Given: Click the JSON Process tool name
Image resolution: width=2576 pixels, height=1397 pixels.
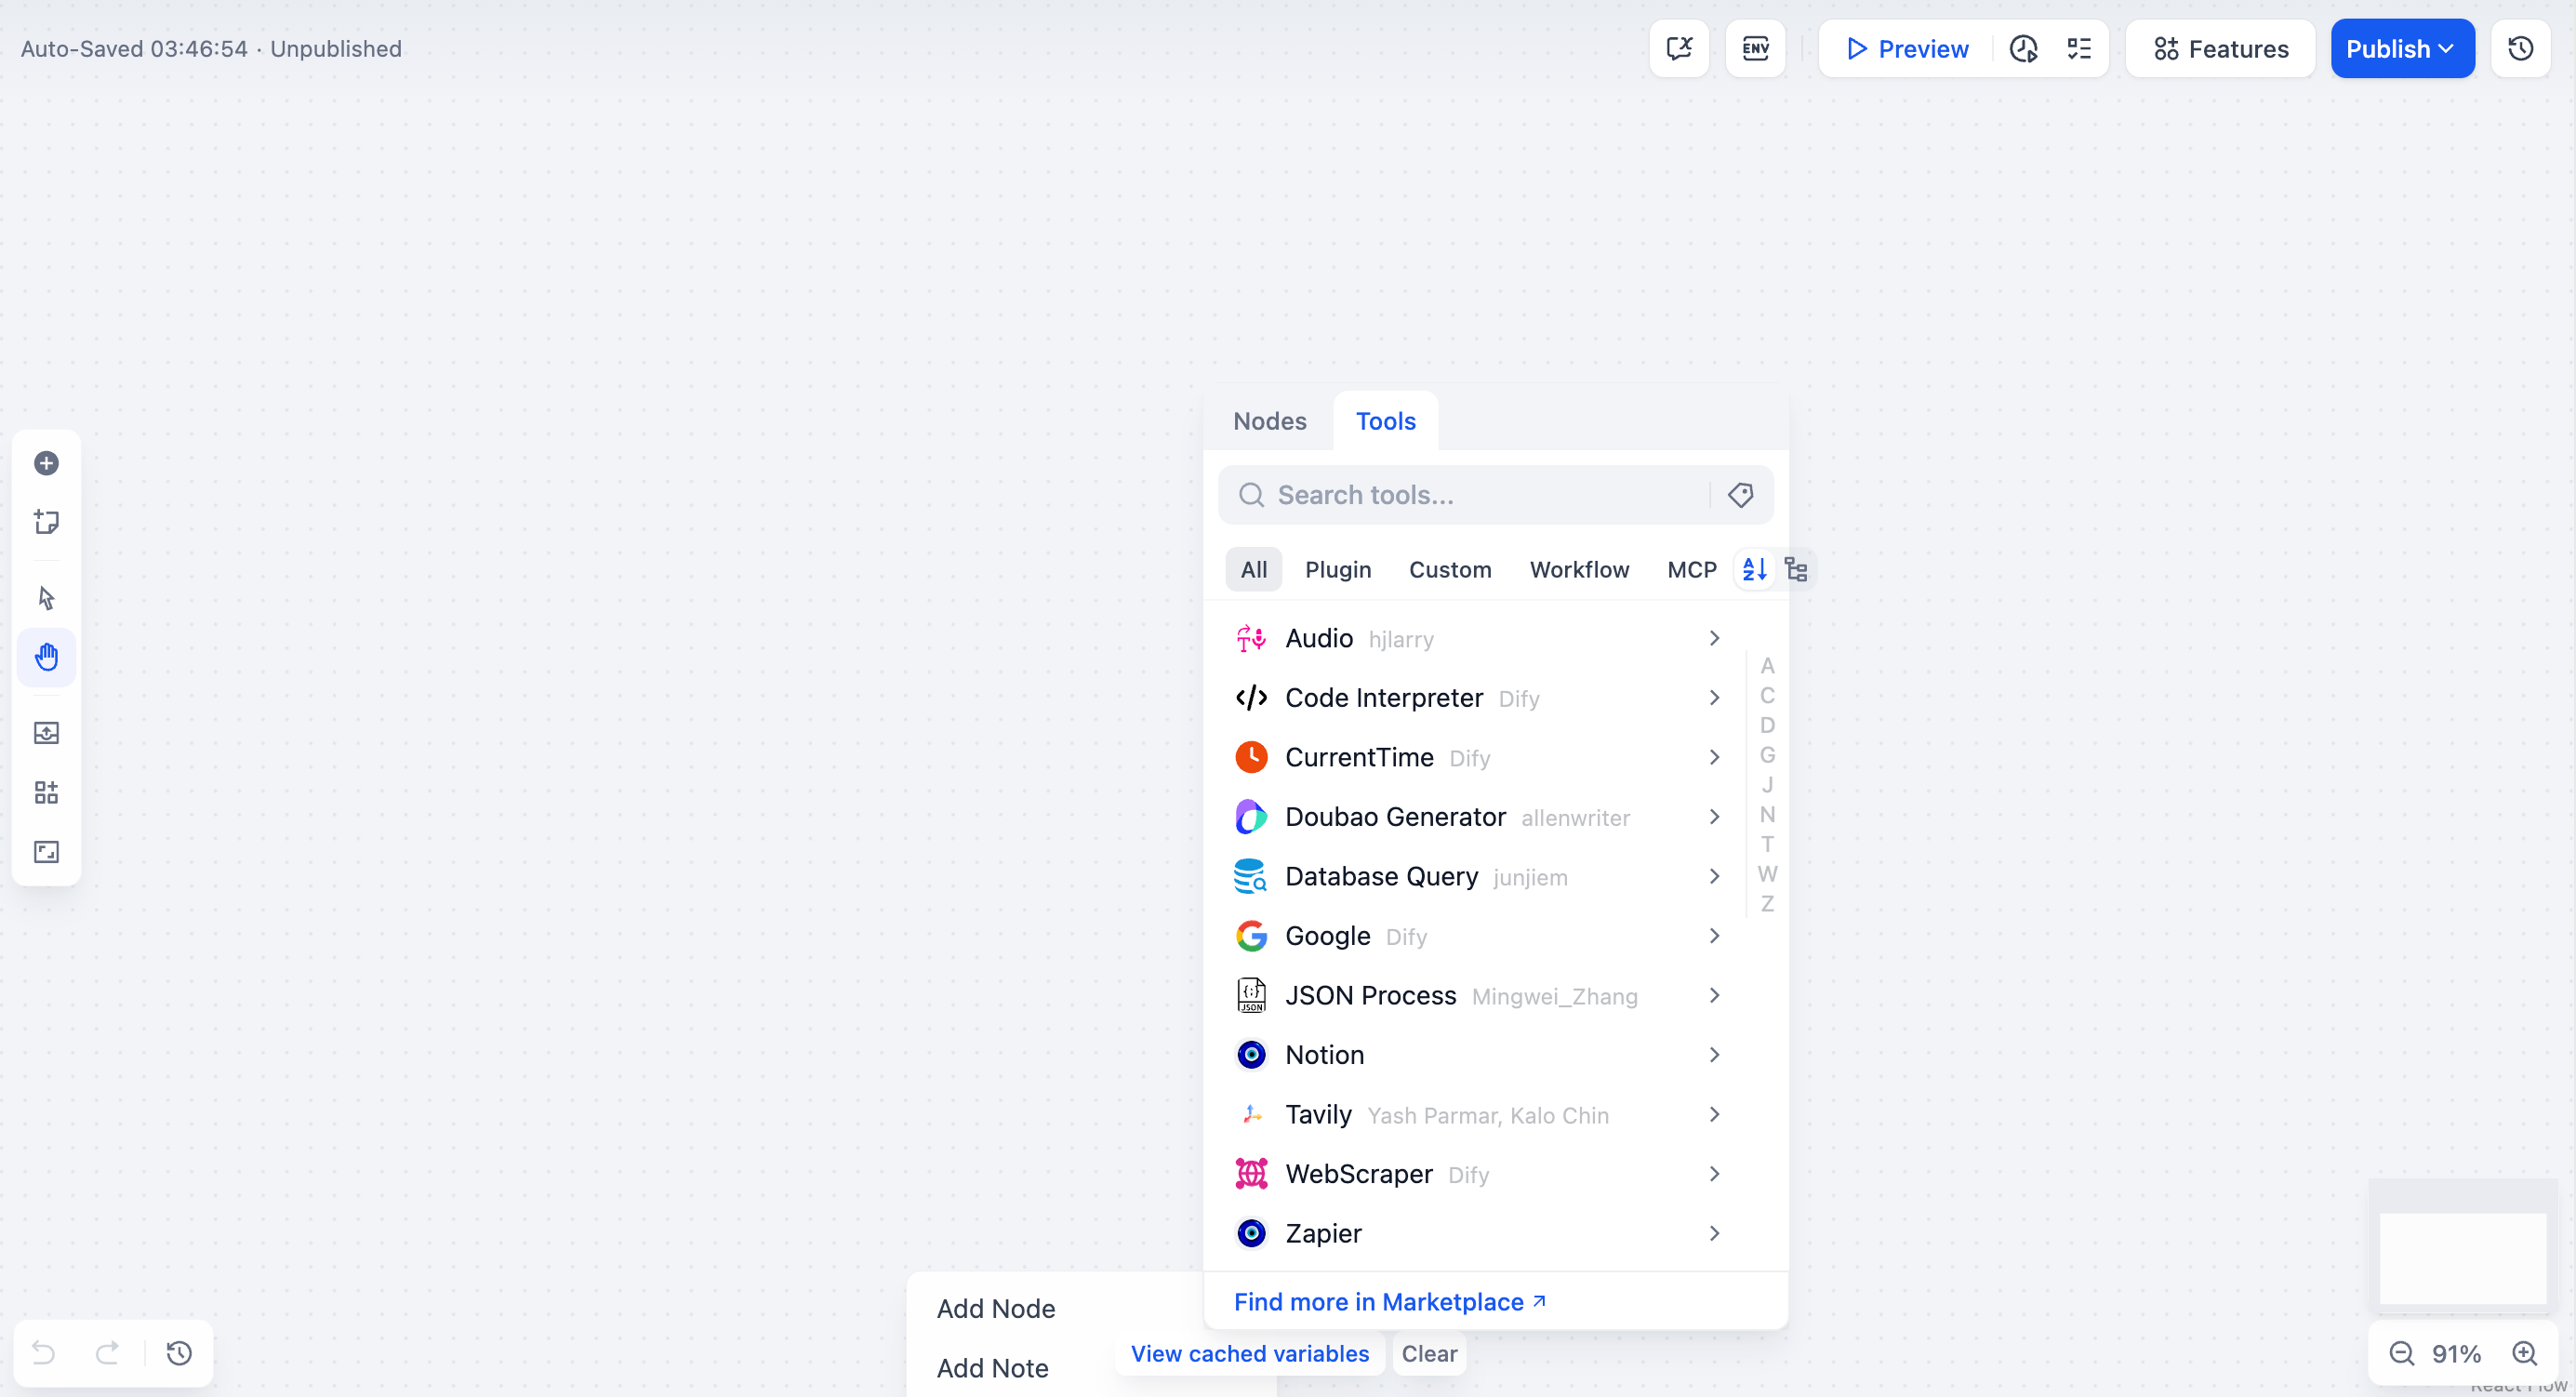Looking at the screenshot, I should click(x=1370, y=995).
